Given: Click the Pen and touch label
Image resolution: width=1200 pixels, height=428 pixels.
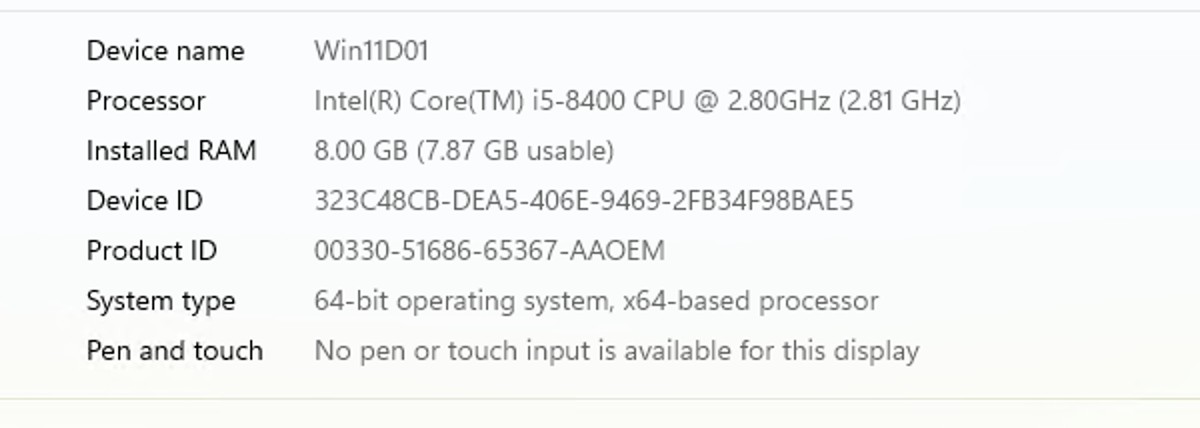Looking at the screenshot, I should 174,351.
